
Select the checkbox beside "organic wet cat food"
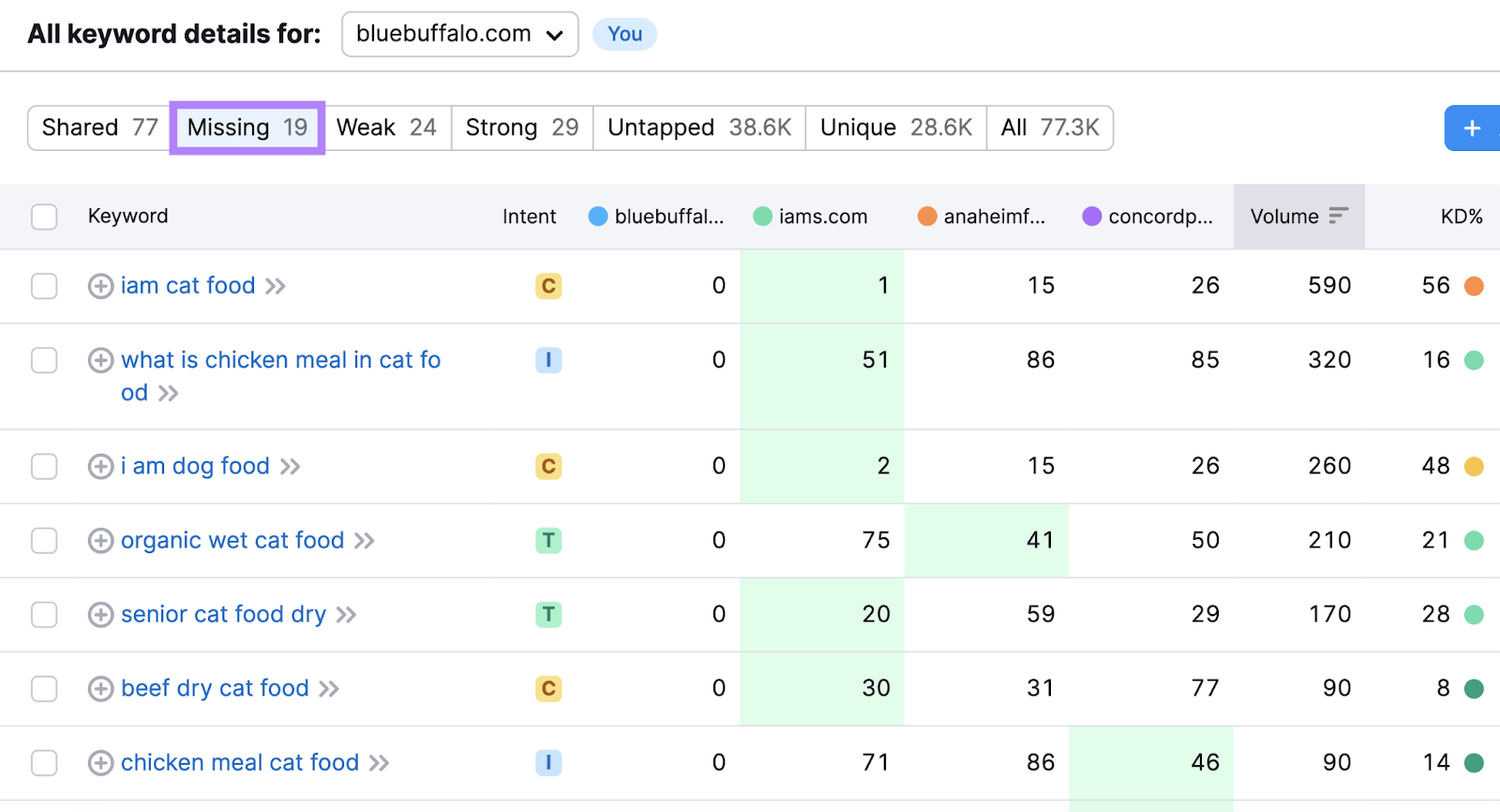[45, 540]
